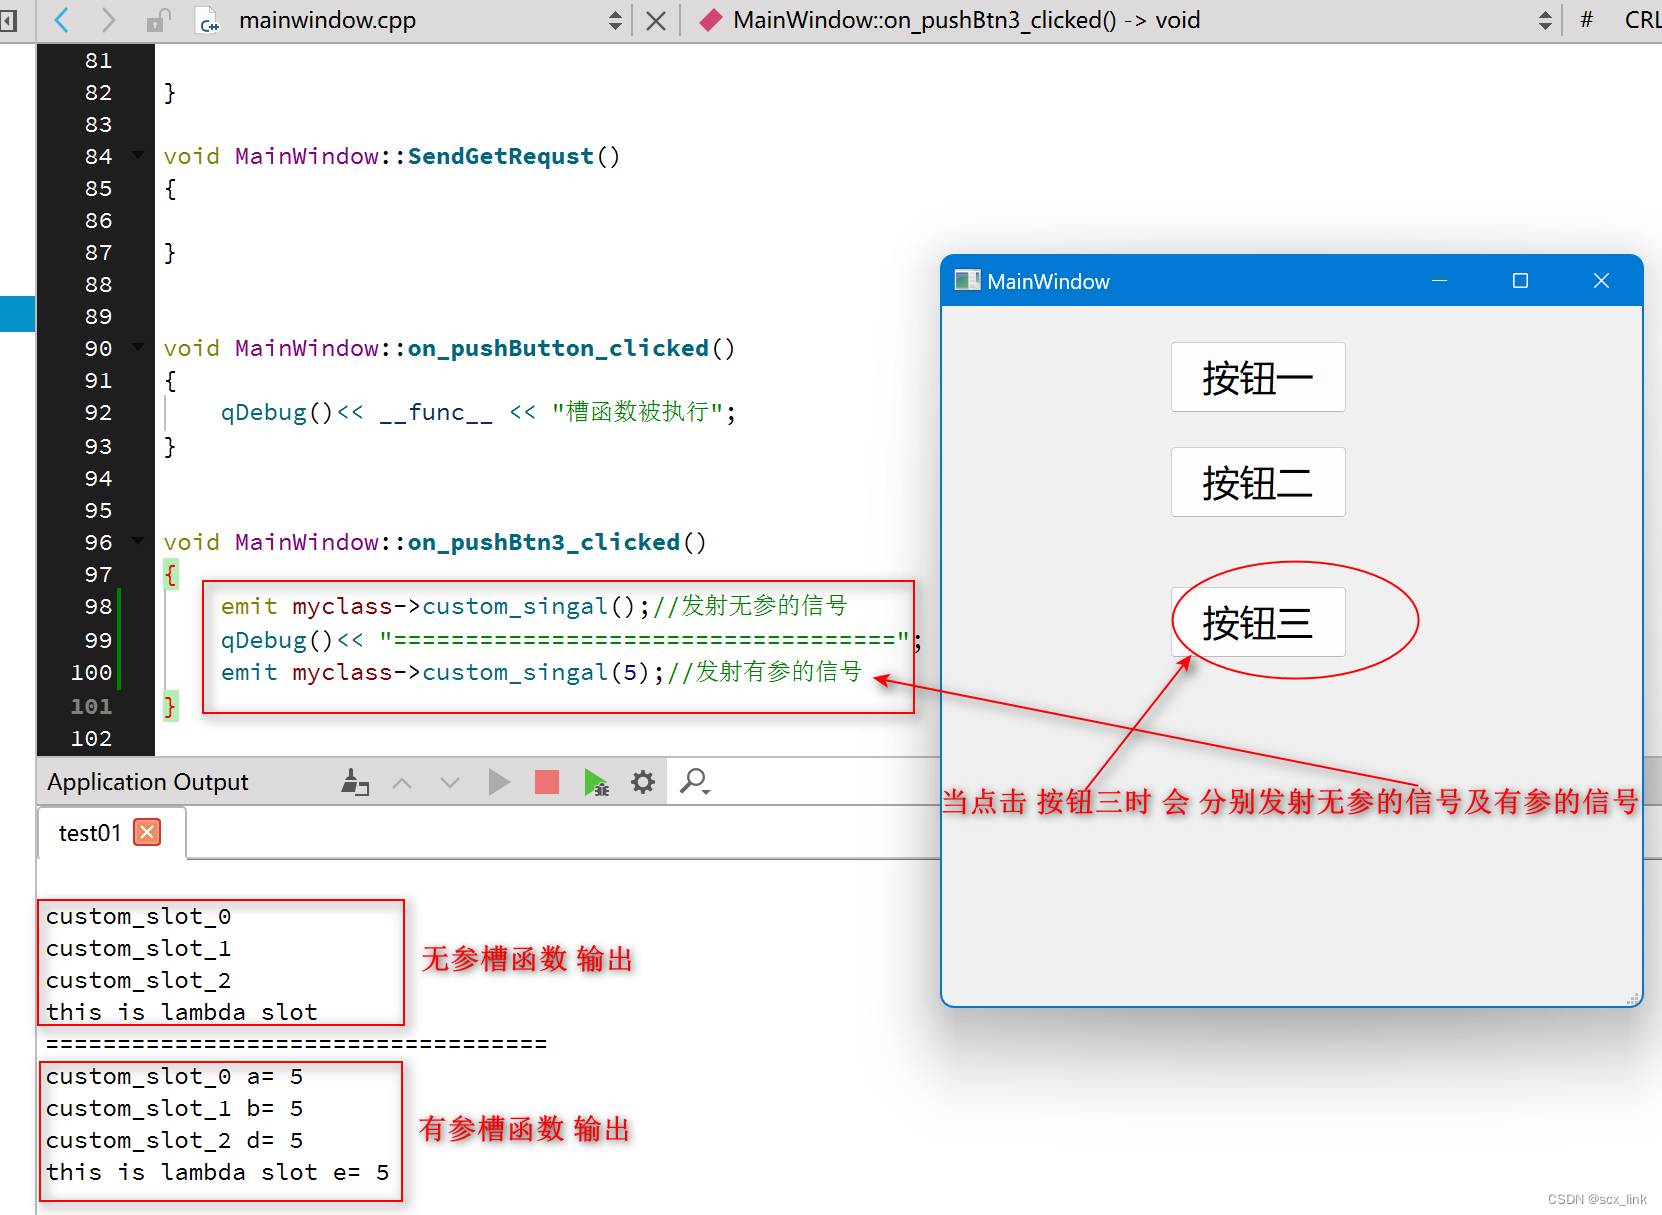This screenshot has height=1215, width=1662.
Task: Click output line 'this is lambda slot e= 5'
Action: click(218, 1172)
